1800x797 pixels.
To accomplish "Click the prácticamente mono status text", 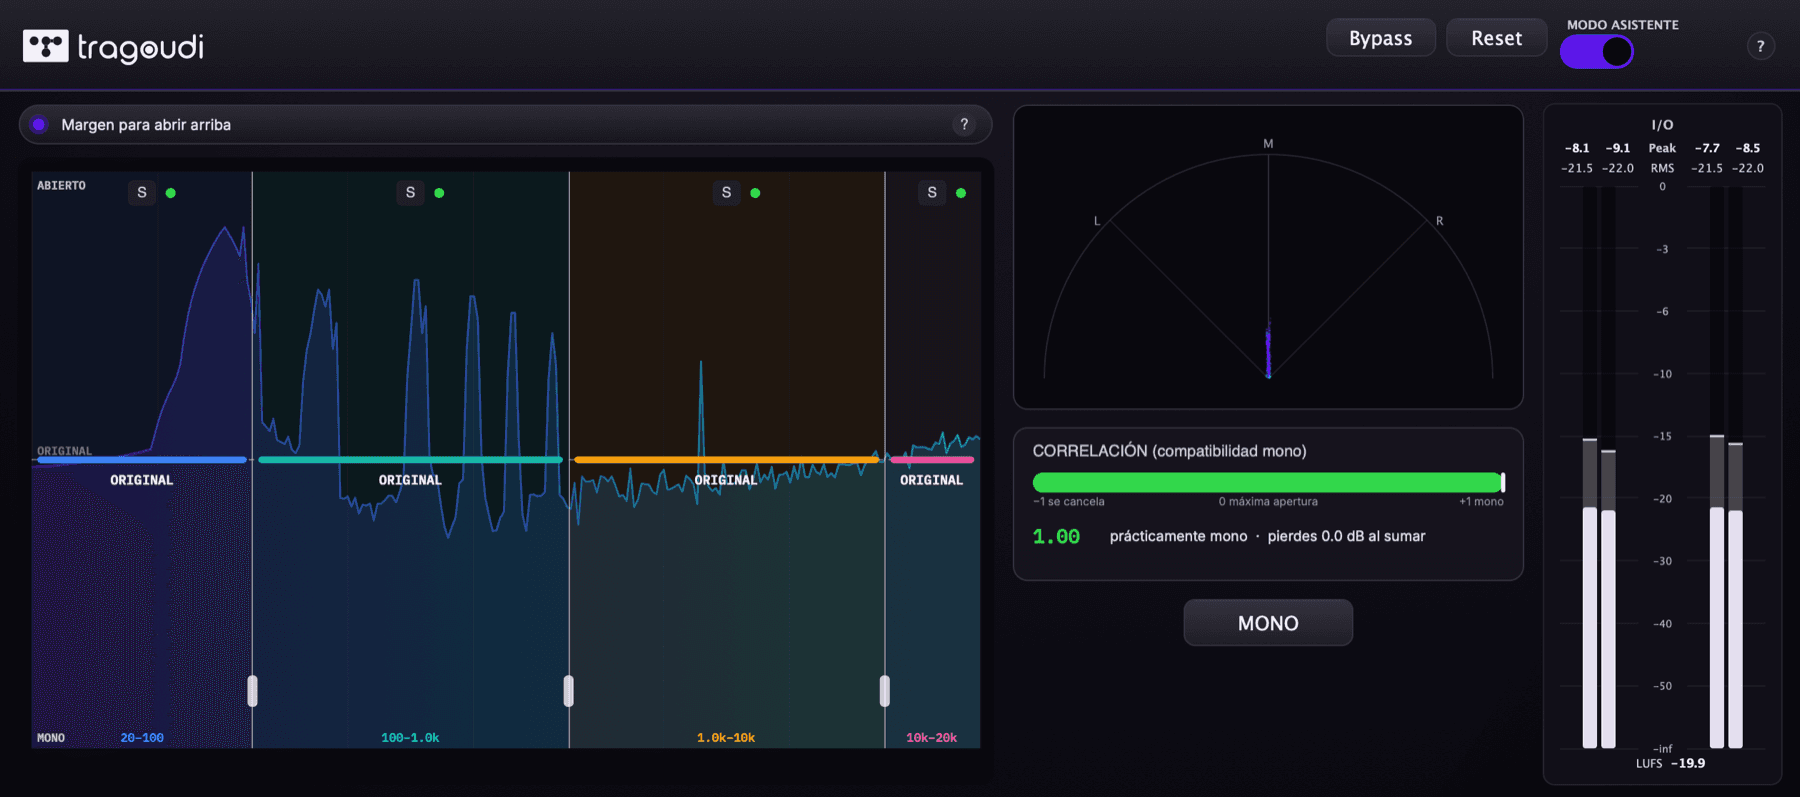I will pyautogui.click(x=1178, y=537).
